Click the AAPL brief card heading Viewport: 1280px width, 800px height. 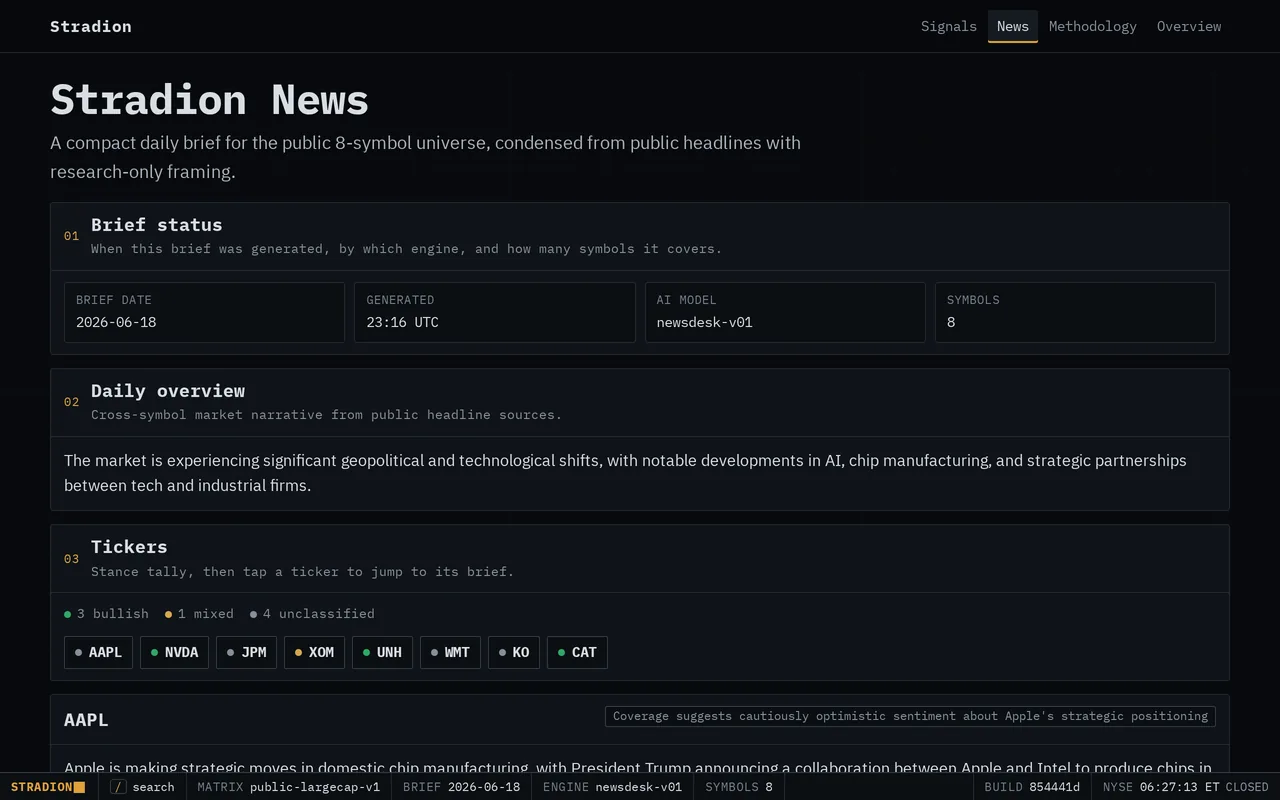[86, 720]
